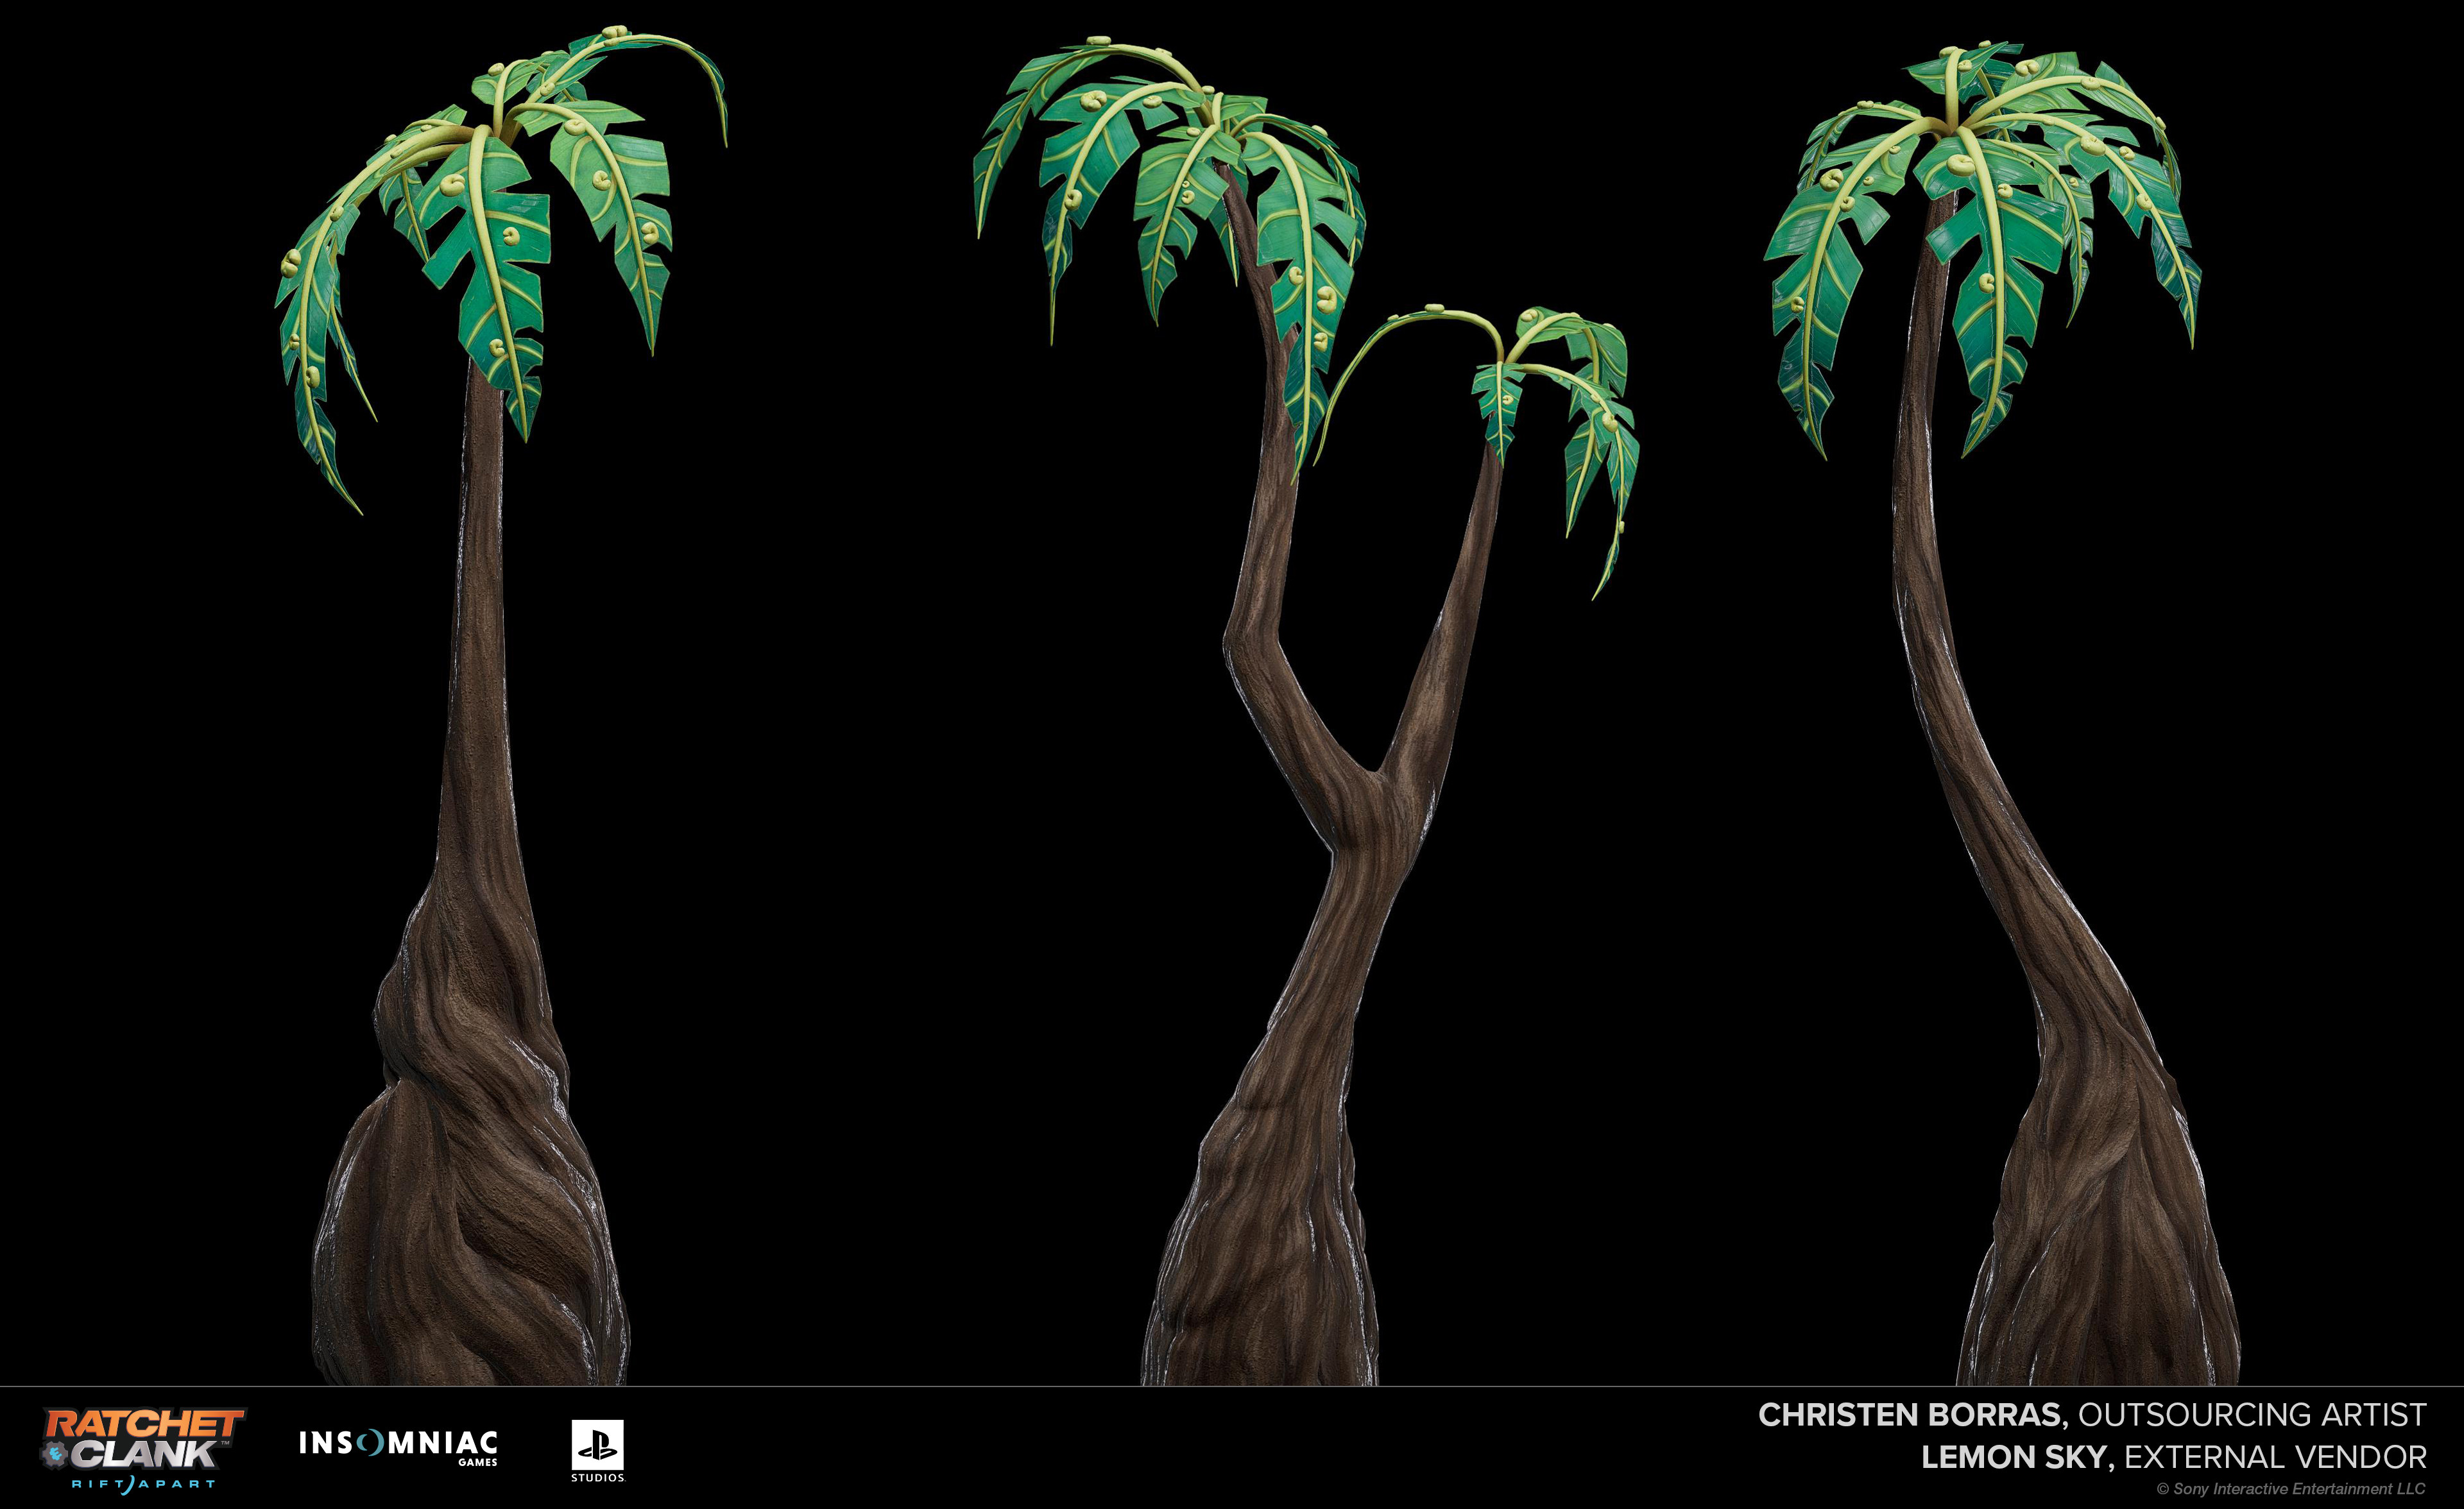Click the Ratchet & Clank Rift Apart logo
The height and width of the screenshot is (1509, 2464).
(x=143, y=1451)
